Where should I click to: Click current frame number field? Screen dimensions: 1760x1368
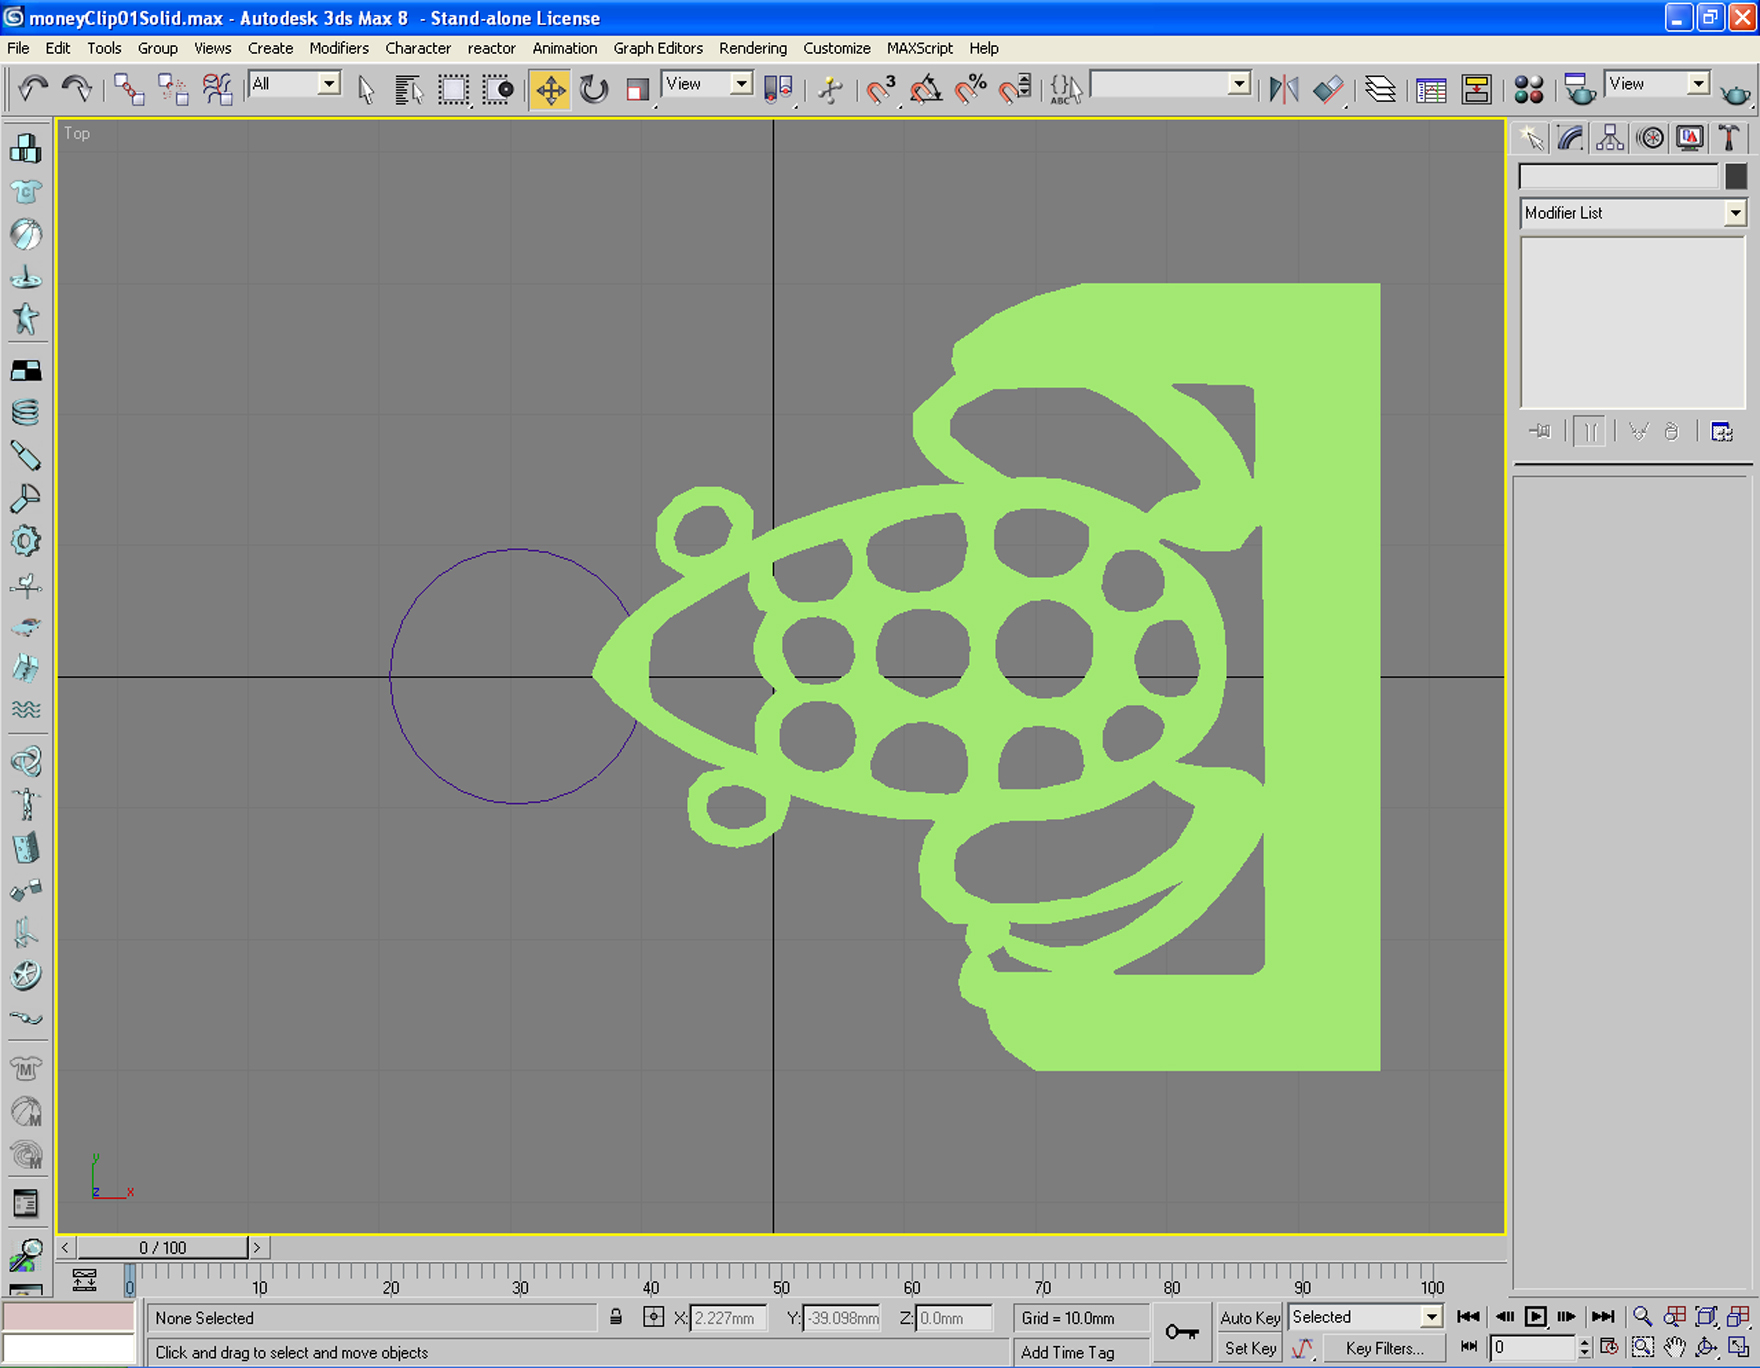[1532, 1347]
